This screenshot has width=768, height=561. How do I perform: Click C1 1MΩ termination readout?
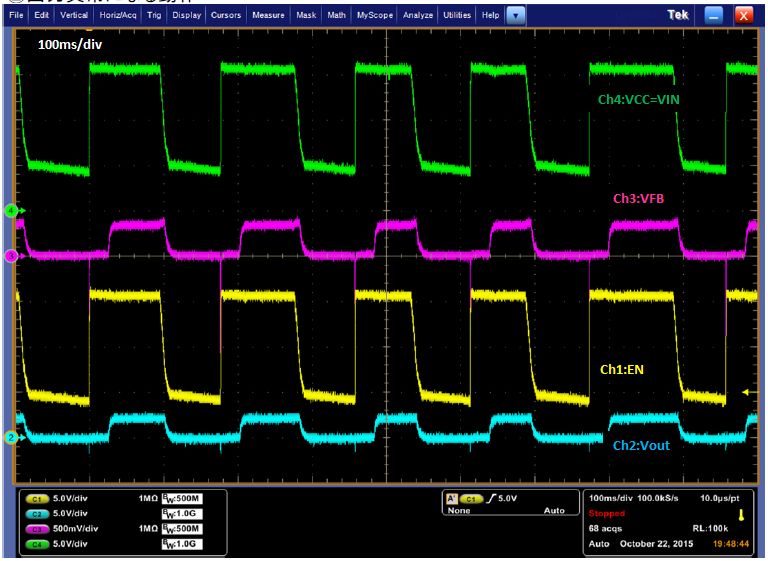[148, 499]
